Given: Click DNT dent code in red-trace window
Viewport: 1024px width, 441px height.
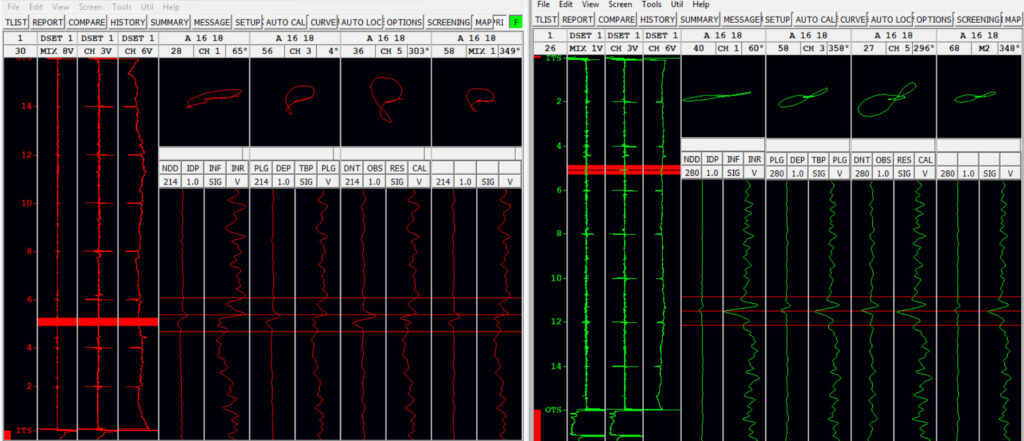Looking at the screenshot, I should (x=351, y=168).
